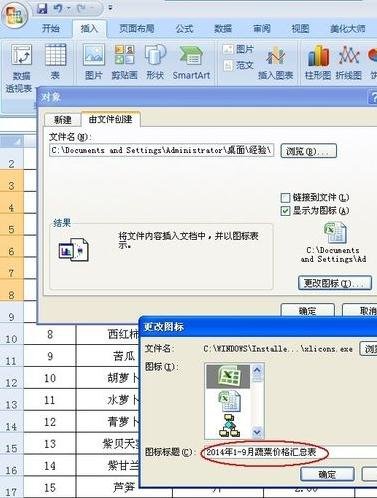Switch to the 插入 ribbon tab
This screenshot has width=377, height=498.
pos(89,29)
